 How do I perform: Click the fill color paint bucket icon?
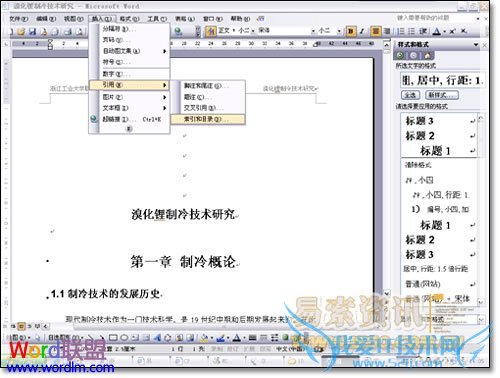coord(204,338)
